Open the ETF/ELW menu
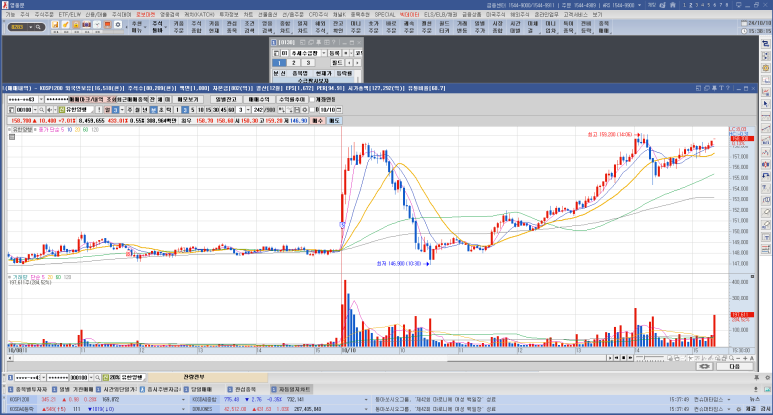 click(x=70, y=15)
